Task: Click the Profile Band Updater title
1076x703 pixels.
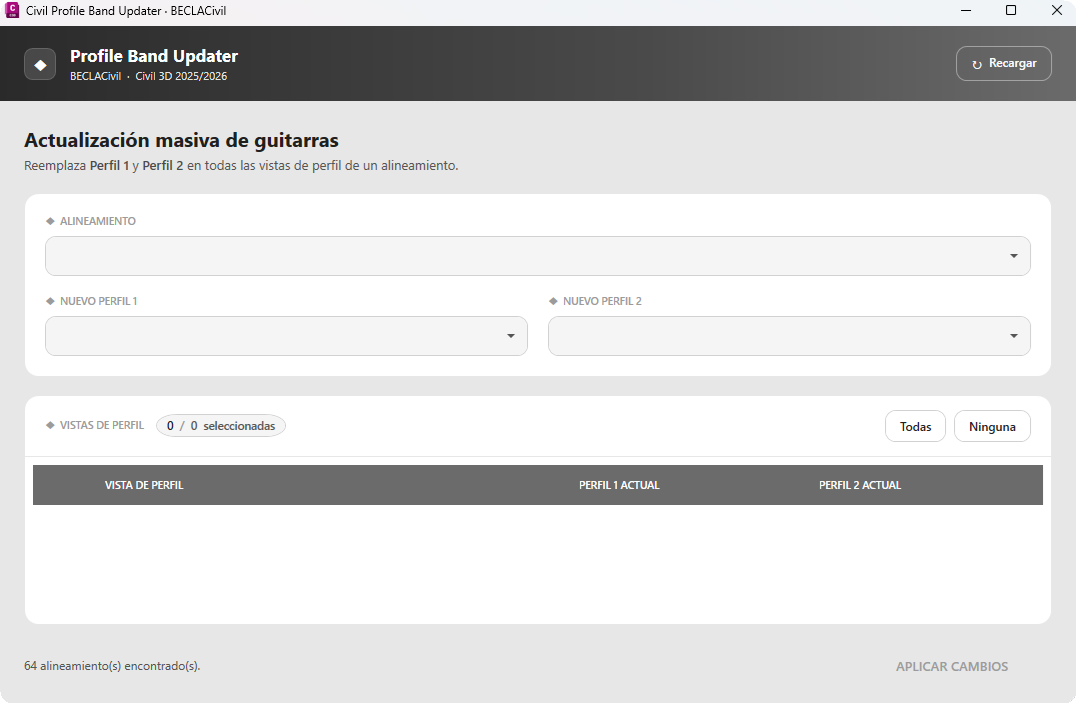Action: click(x=154, y=56)
